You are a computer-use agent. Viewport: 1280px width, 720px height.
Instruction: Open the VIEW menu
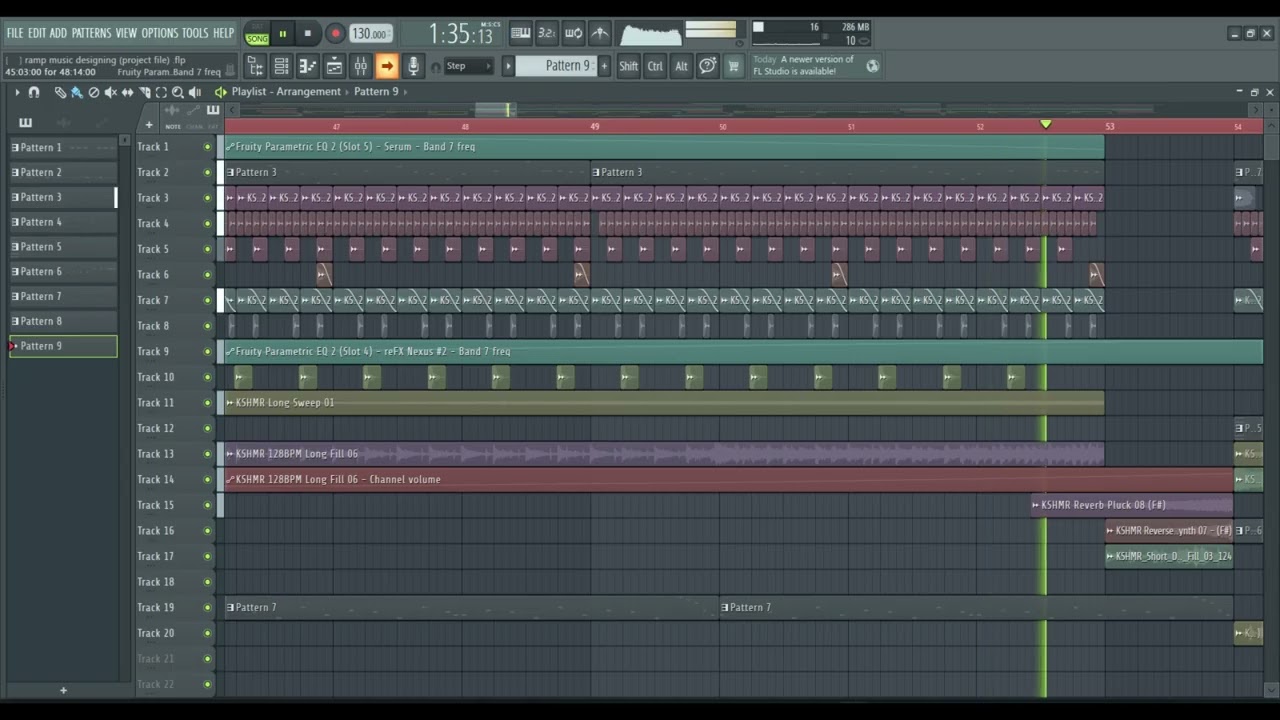126,33
